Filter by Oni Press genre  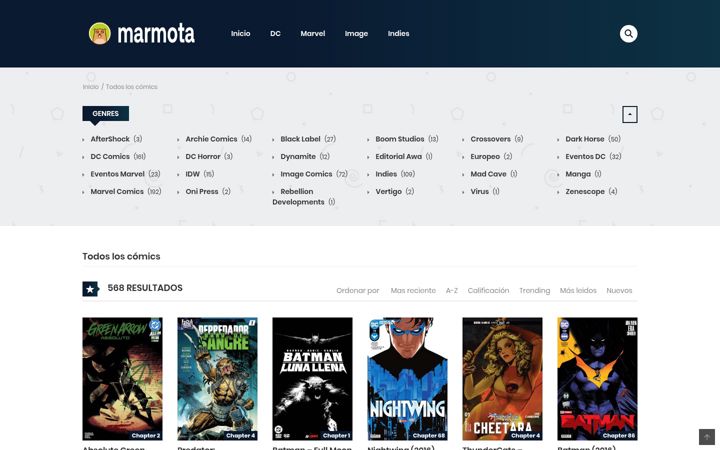pos(202,191)
